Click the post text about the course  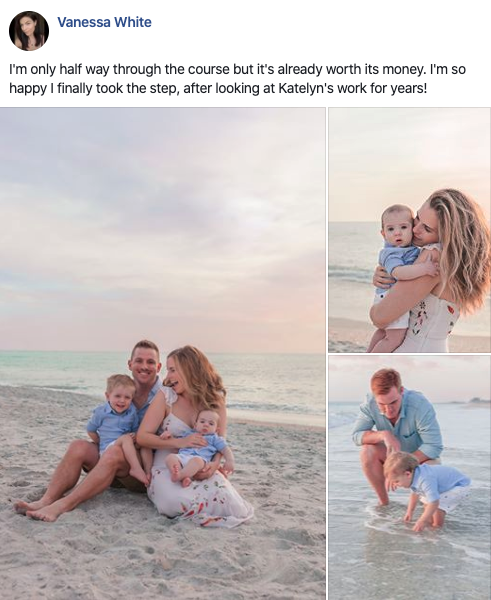tap(237, 79)
